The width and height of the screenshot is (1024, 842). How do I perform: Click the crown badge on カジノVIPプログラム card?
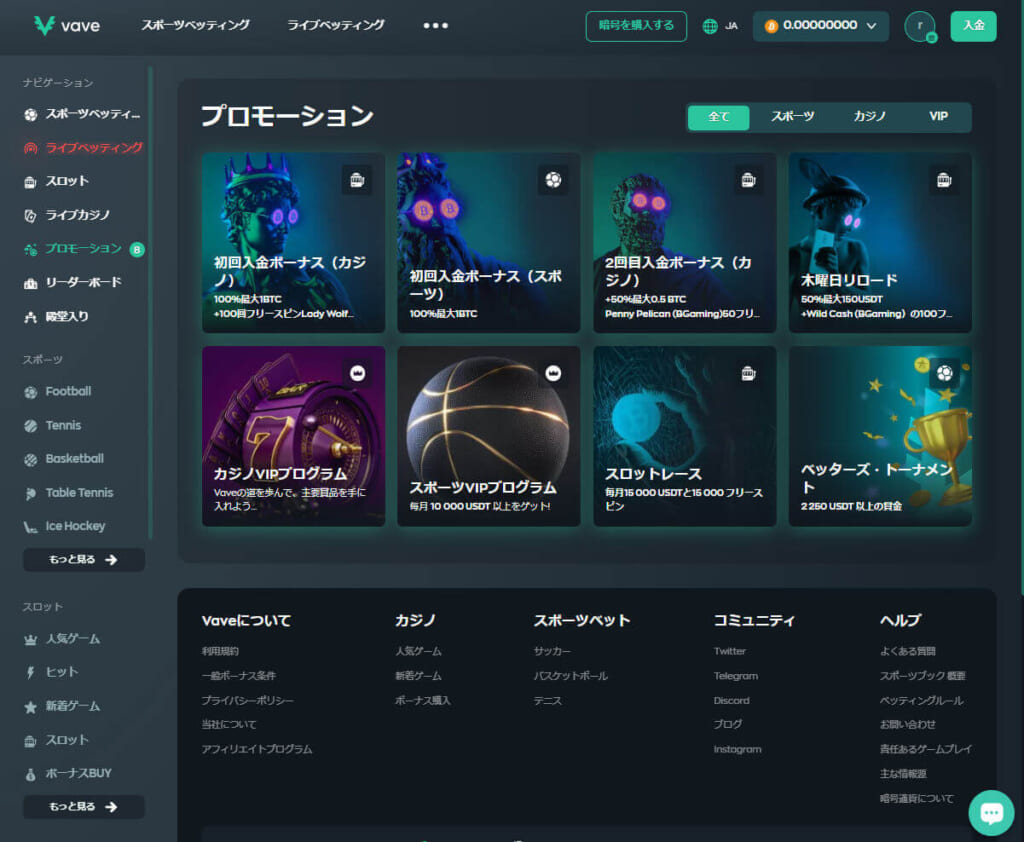pos(357,373)
